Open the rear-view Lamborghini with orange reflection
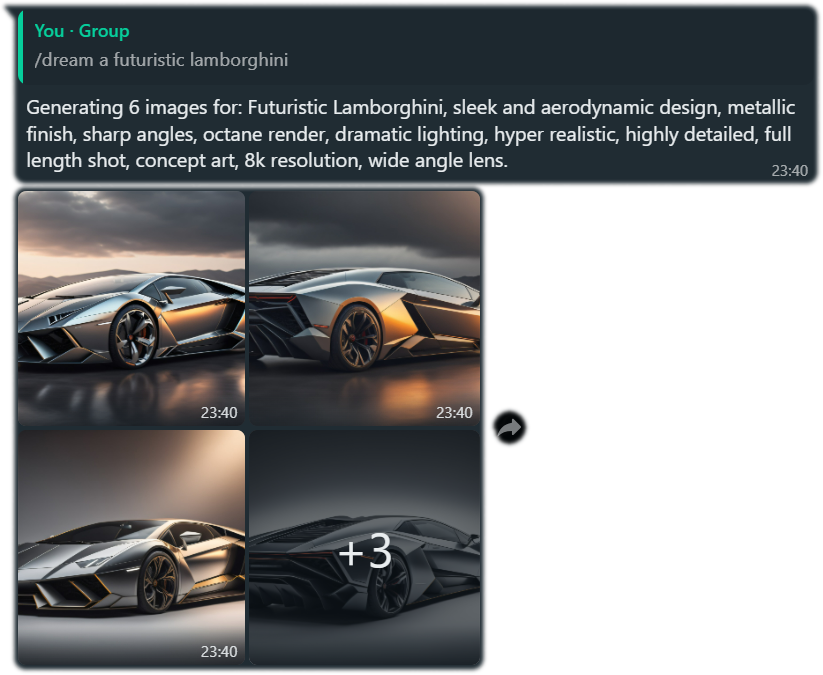 (x=365, y=308)
